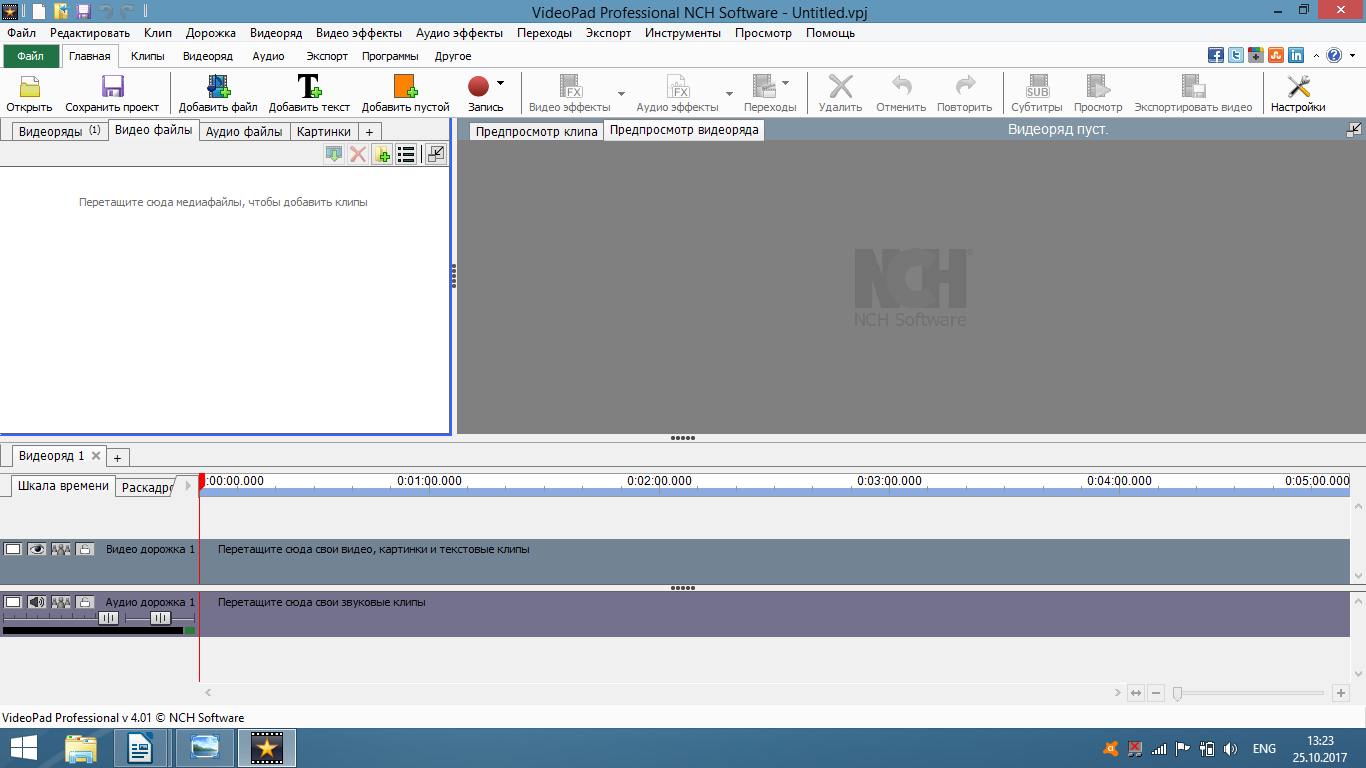This screenshot has width=1366, height=768.
Task: Click the Сохранить проект floppy icon
Action: tap(112, 87)
